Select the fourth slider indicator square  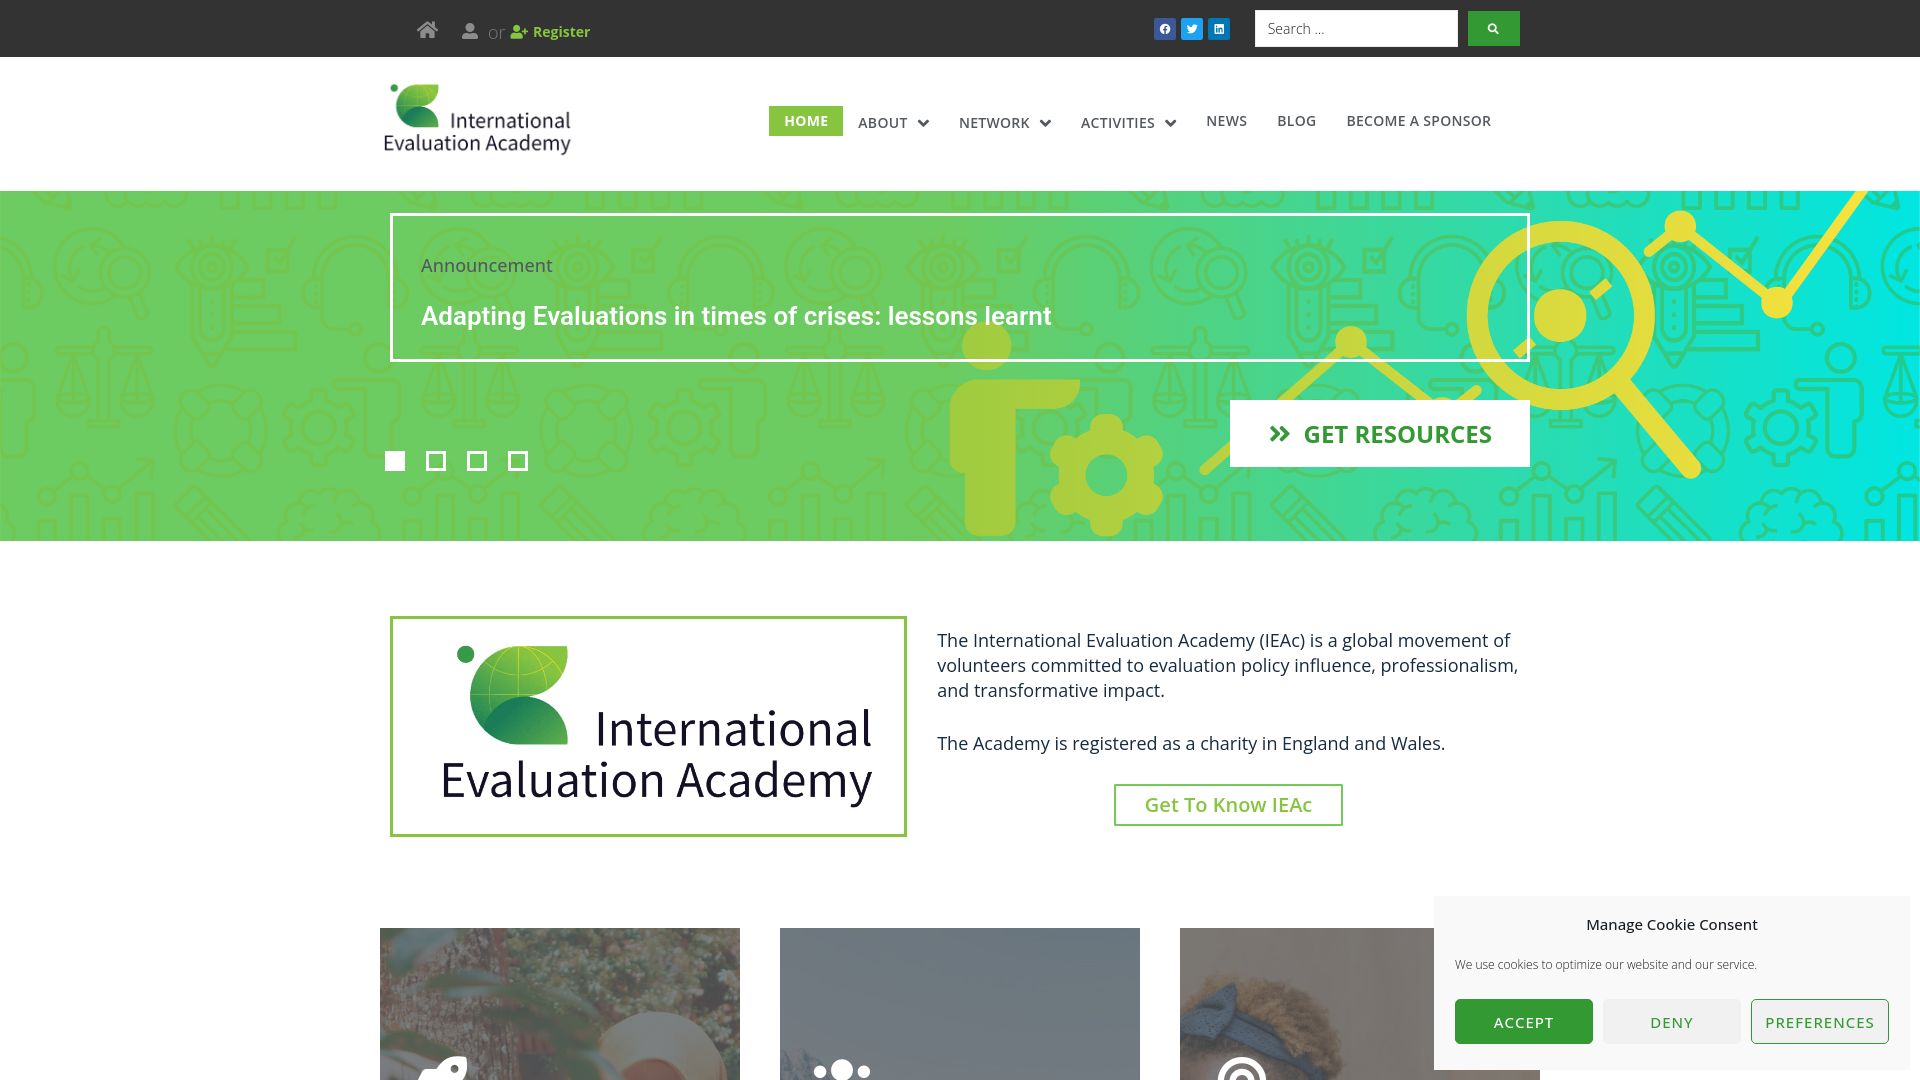point(518,461)
